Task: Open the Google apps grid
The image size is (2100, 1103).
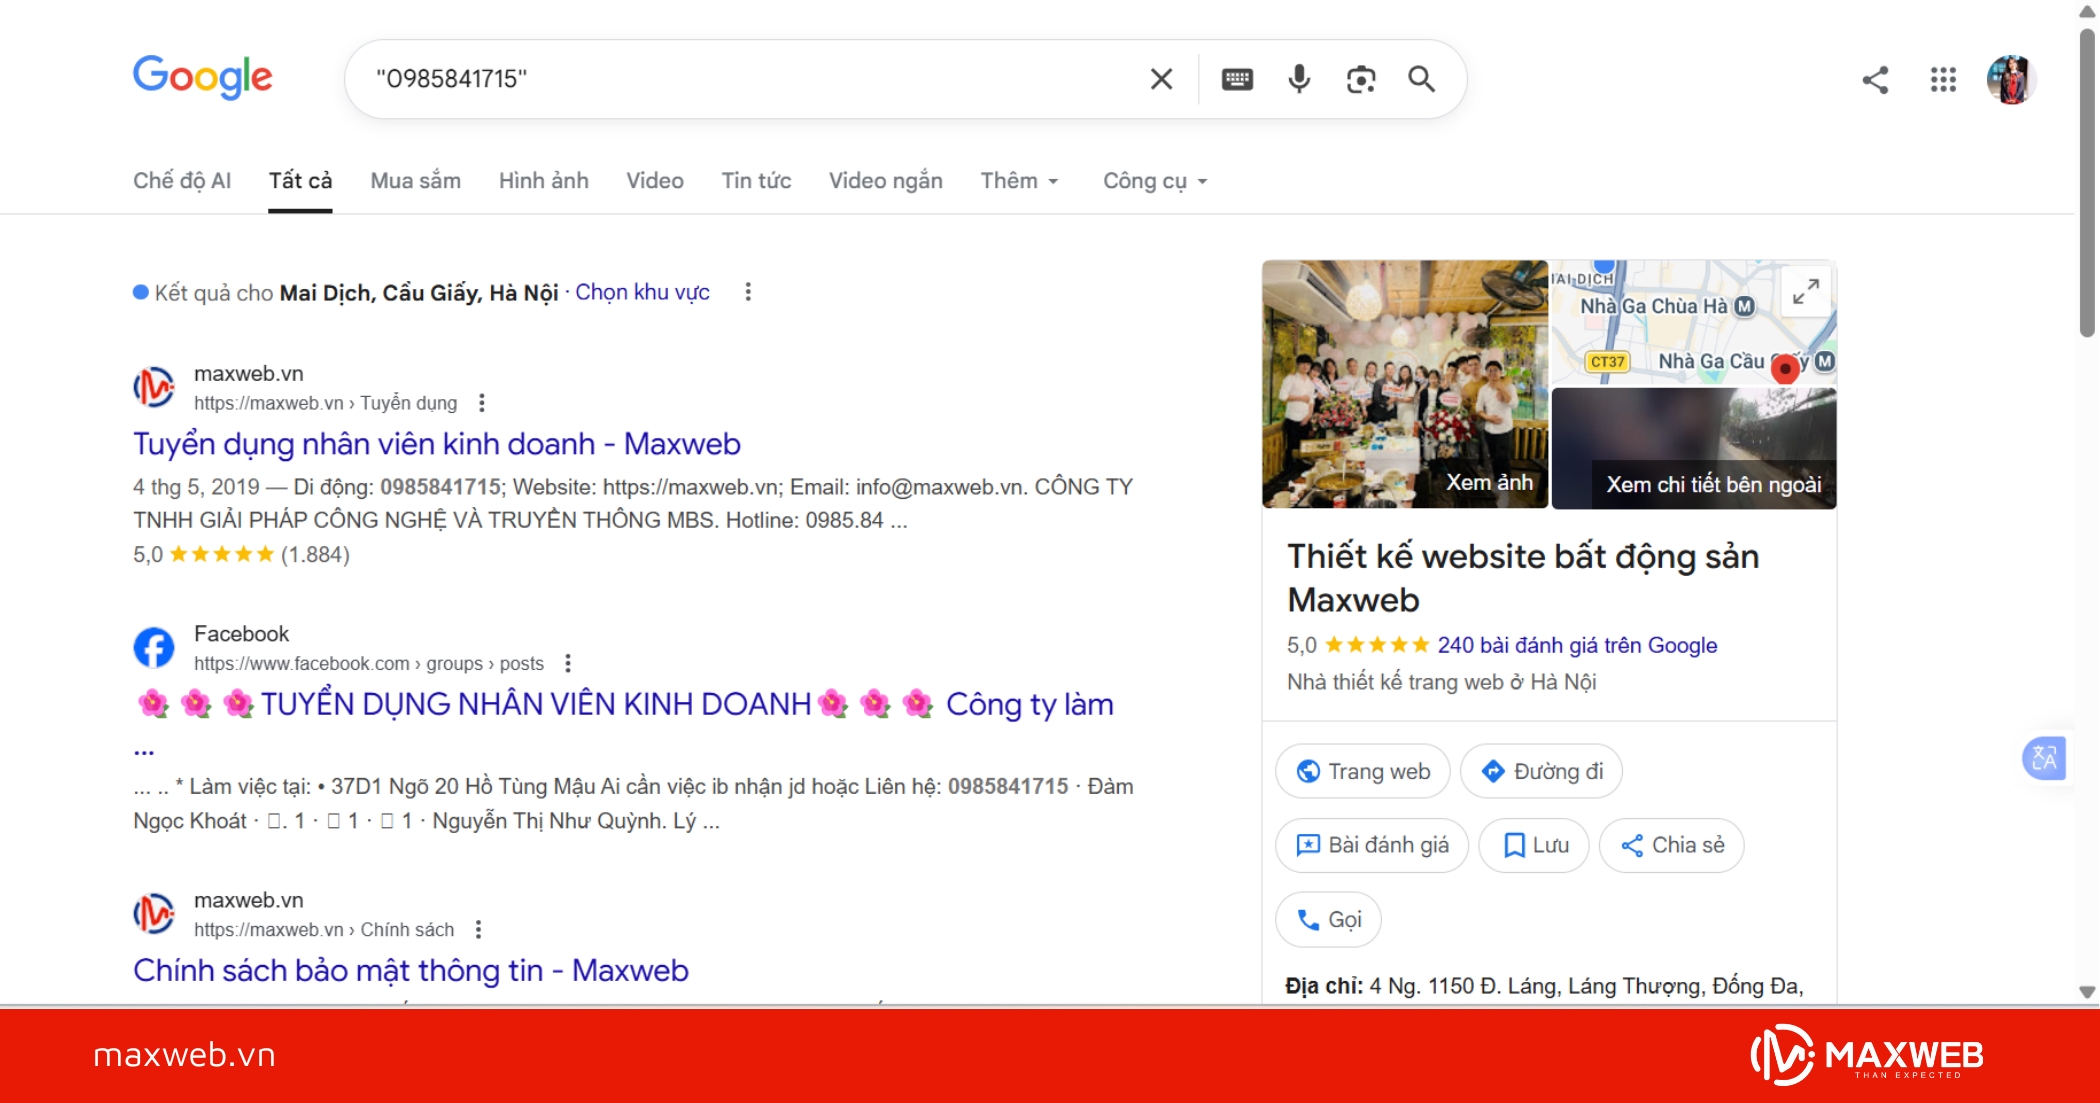Action: [1942, 80]
